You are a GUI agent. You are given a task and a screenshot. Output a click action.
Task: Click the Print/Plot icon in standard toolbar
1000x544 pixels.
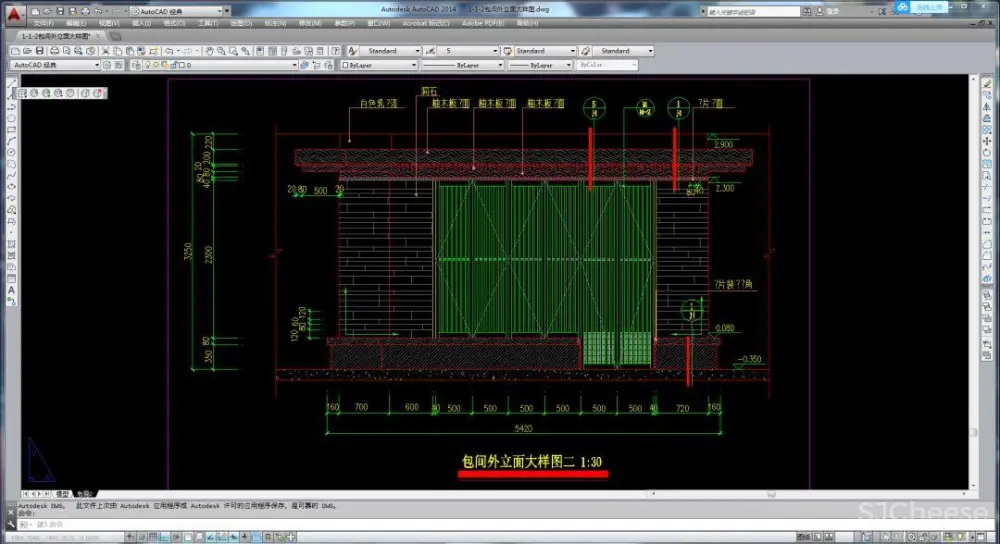[x=53, y=51]
